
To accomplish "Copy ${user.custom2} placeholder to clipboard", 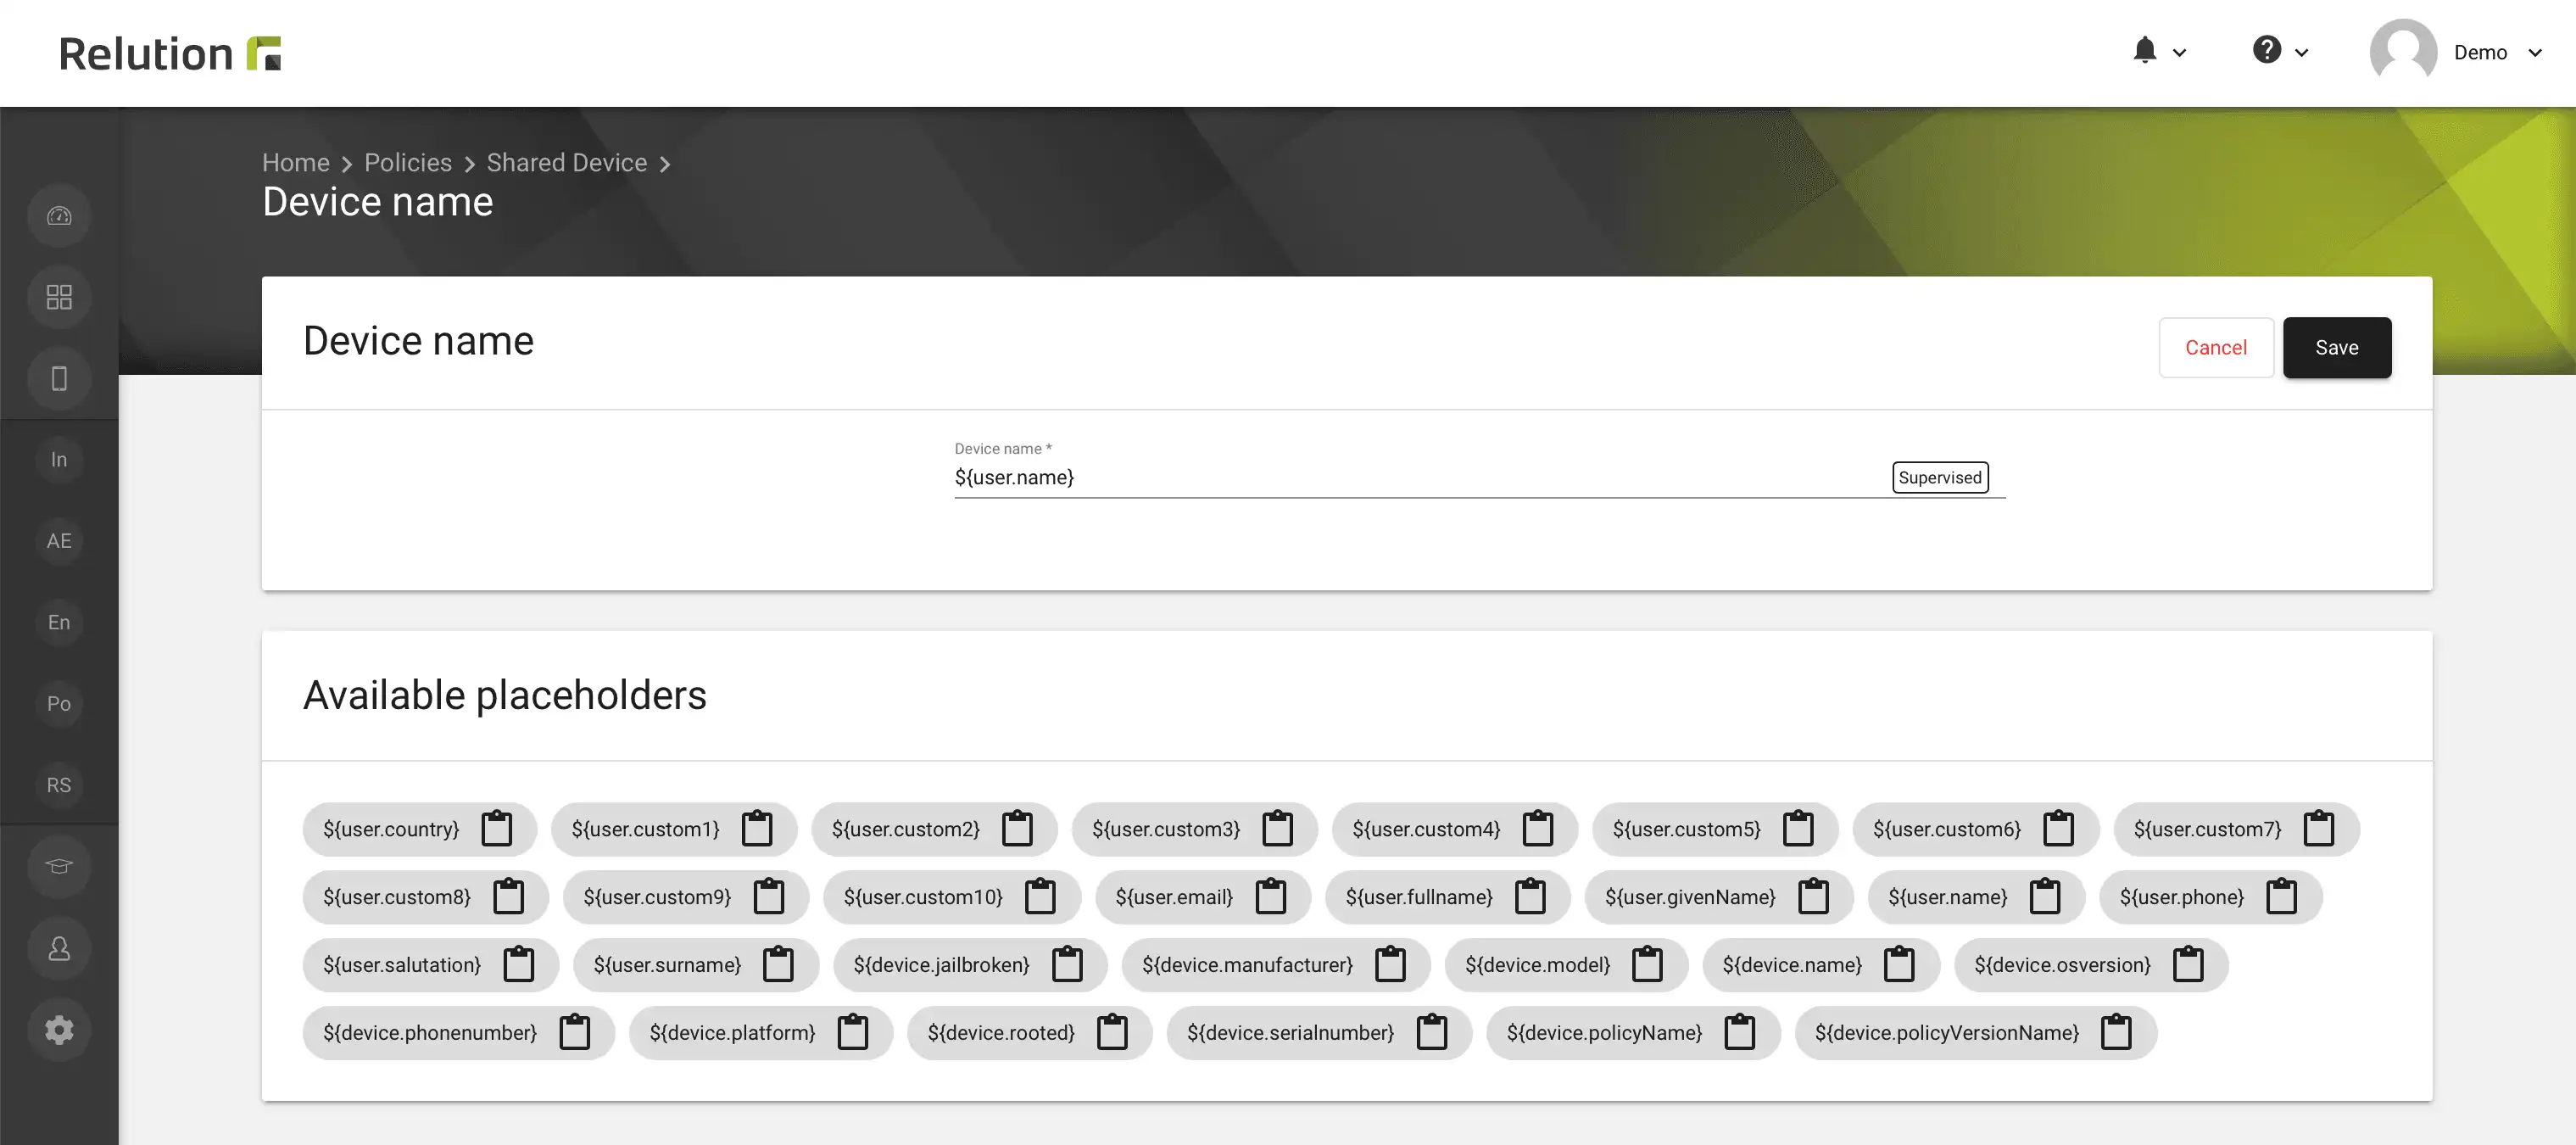I will click(x=1017, y=829).
